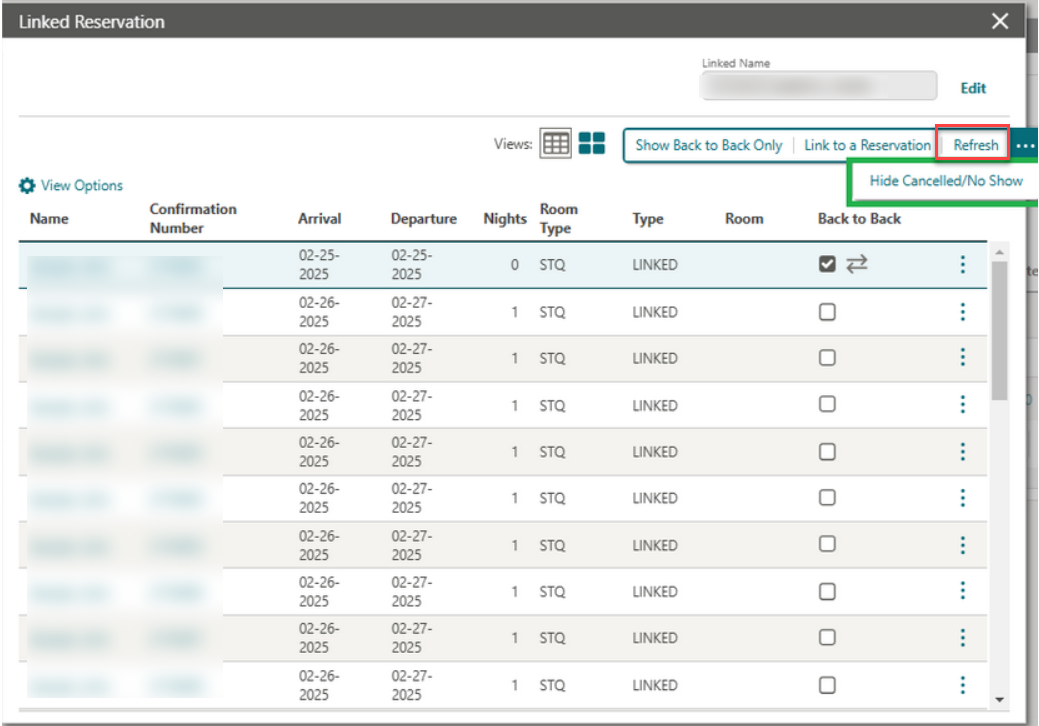Choose Hide Cancelled/No Show from the menu
Image resolution: width=1039 pixels, height=726 pixels.
[946, 181]
